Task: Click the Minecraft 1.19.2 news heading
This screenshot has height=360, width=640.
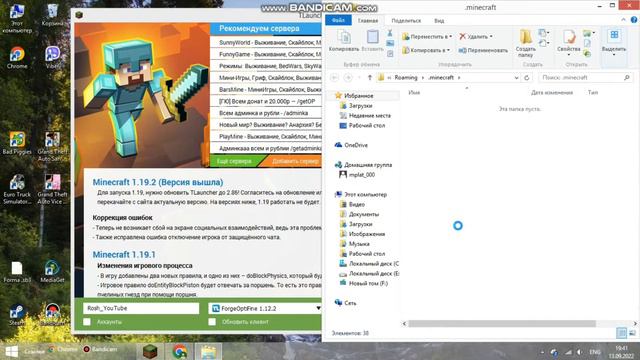Action: click(158, 182)
